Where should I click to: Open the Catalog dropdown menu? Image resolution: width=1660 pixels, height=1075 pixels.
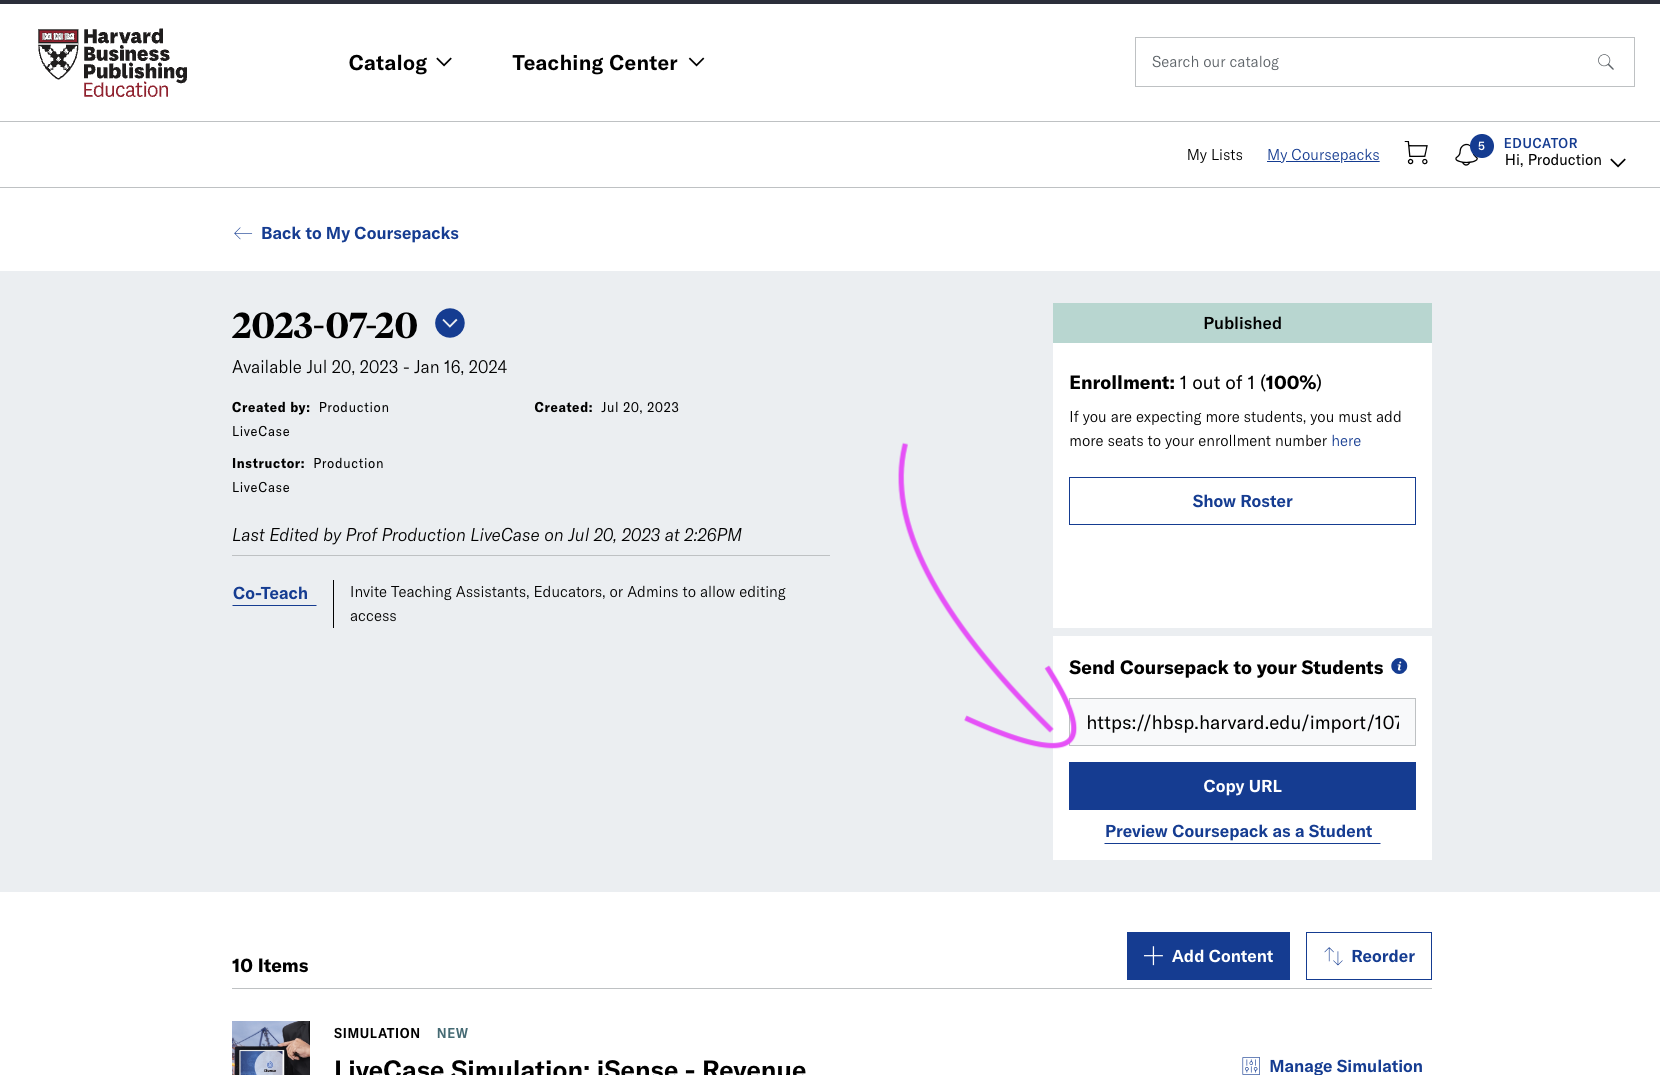tap(400, 63)
